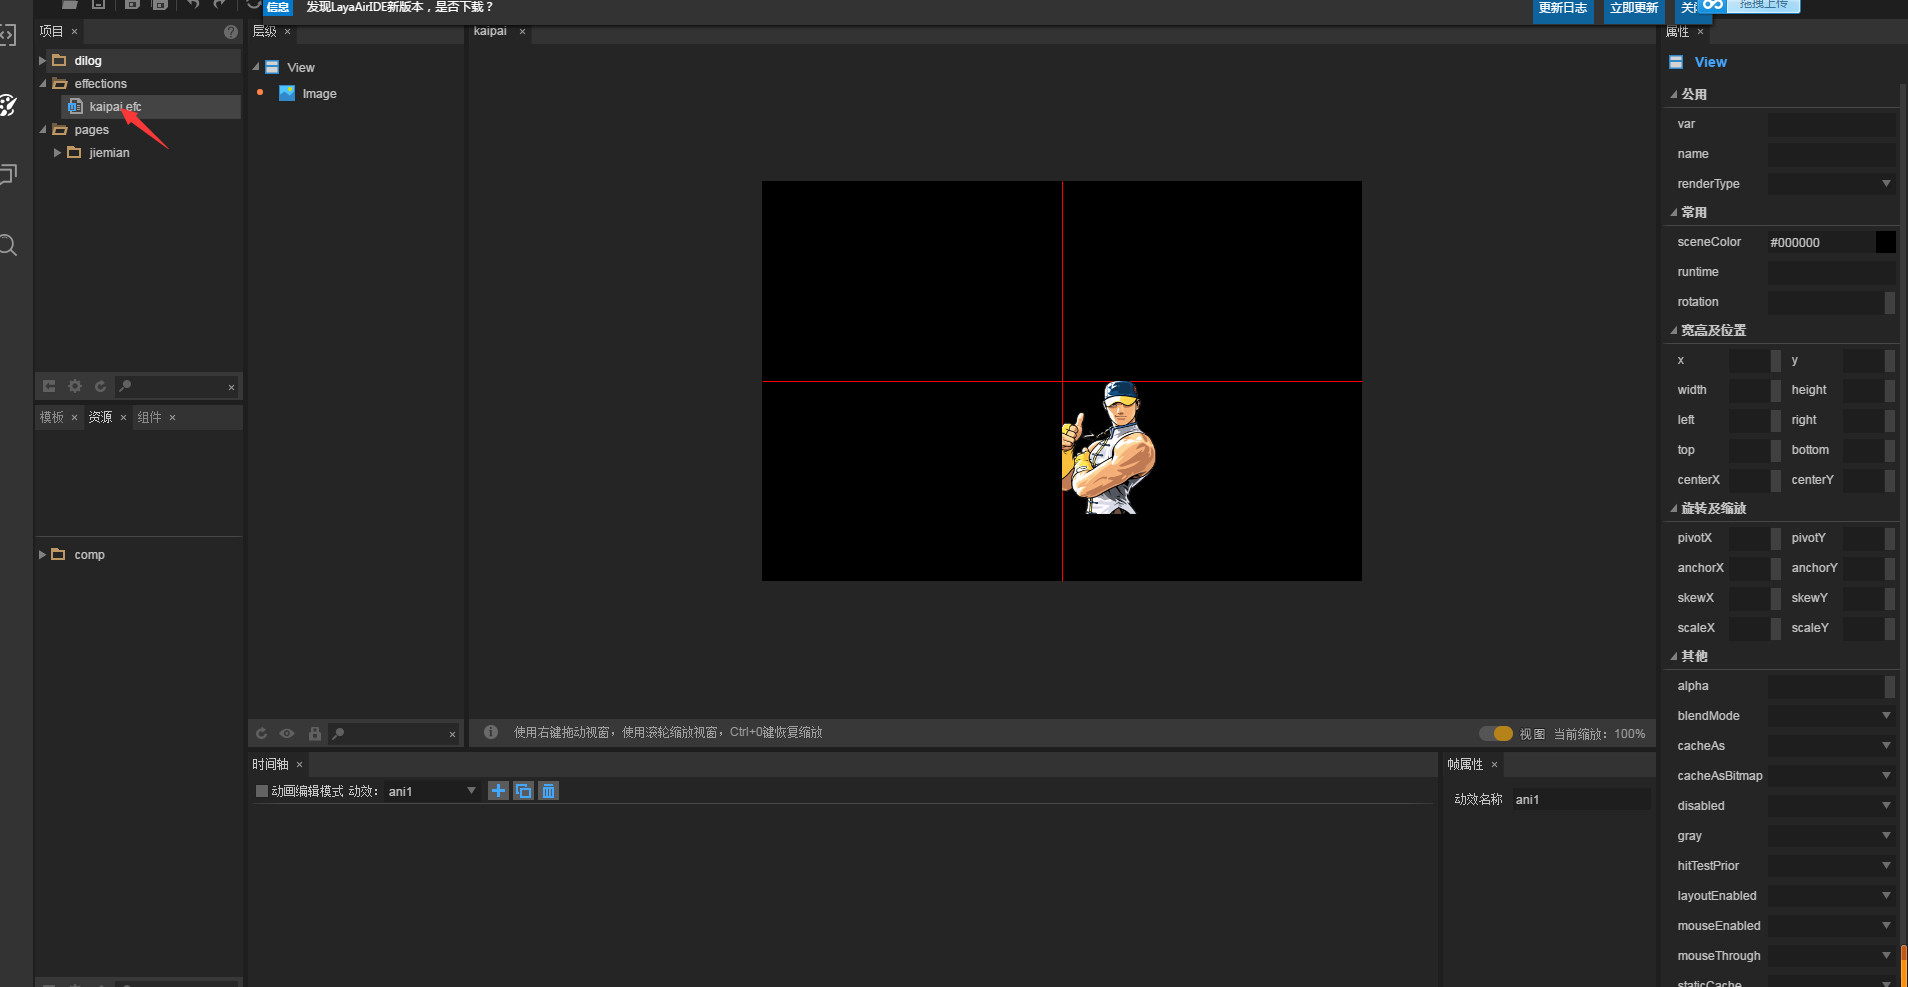This screenshot has width=1908, height=987.
Task: Open the cacheAsBitmap dropdown
Action: point(1832,776)
